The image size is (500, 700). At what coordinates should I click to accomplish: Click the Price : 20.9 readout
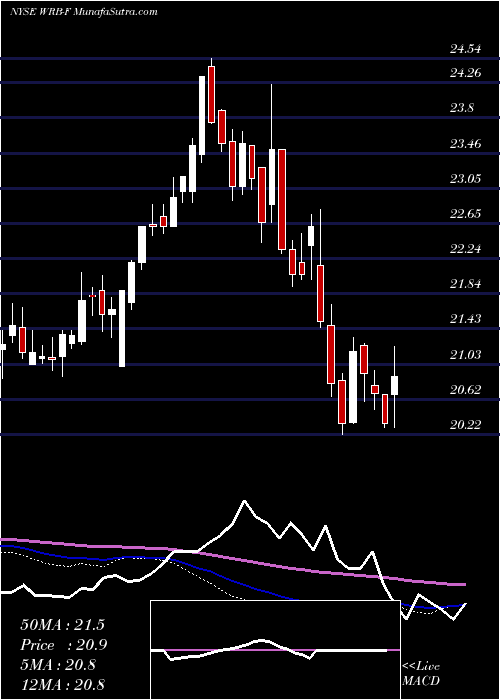click(64, 645)
